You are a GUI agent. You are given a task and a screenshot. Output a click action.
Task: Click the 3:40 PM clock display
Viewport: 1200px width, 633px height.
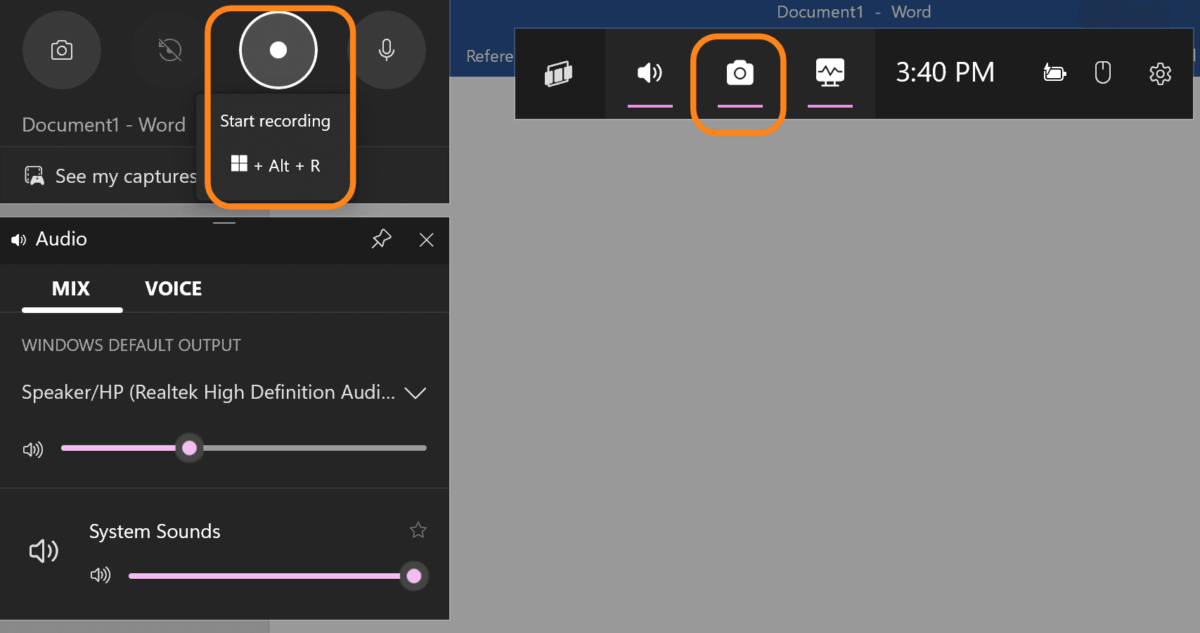945,72
